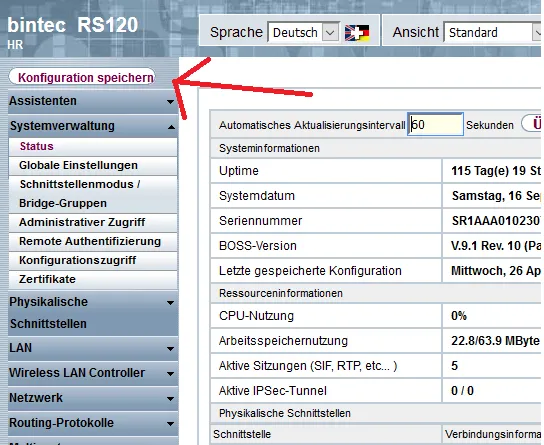Click Konfiguration speichern button
This screenshot has width=544, height=445.
(x=82, y=77)
